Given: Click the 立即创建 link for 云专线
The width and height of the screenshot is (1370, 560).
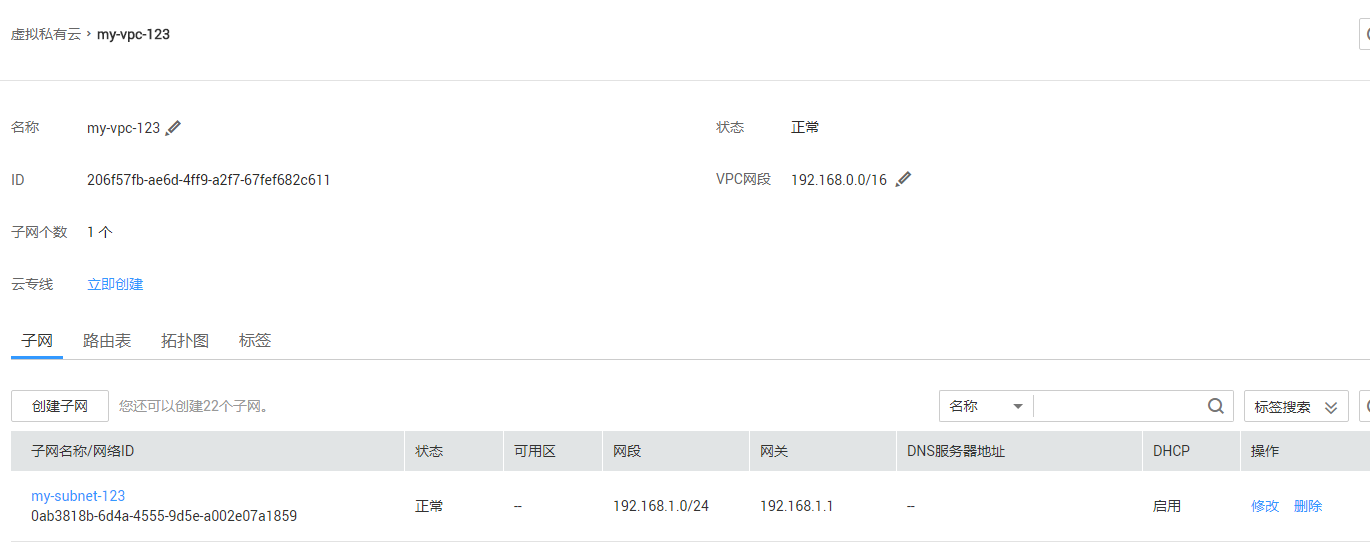Looking at the screenshot, I should [x=115, y=284].
